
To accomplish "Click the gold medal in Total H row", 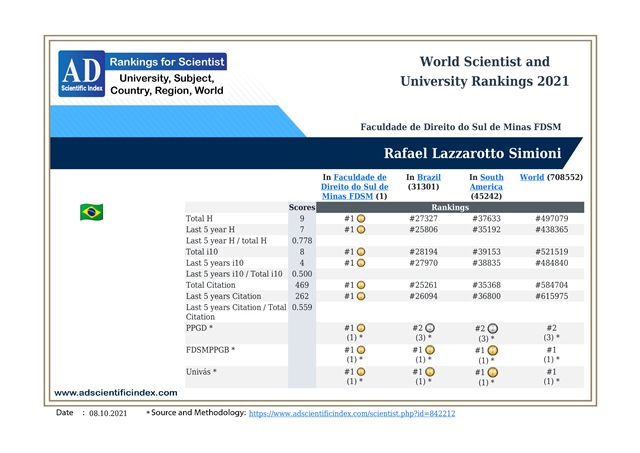I will pos(361,218).
